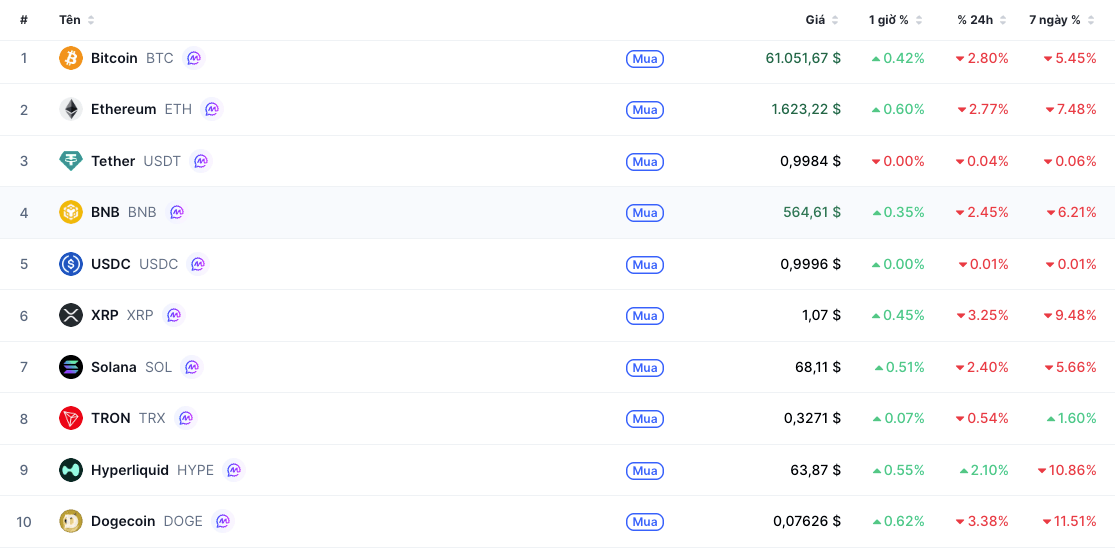Click the TRON red logo
Image resolution: width=1115 pixels, height=550 pixels.
tap(71, 418)
